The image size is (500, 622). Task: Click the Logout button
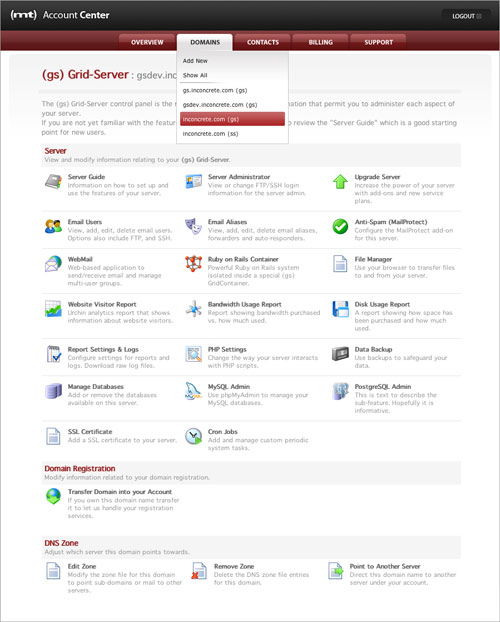click(466, 16)
